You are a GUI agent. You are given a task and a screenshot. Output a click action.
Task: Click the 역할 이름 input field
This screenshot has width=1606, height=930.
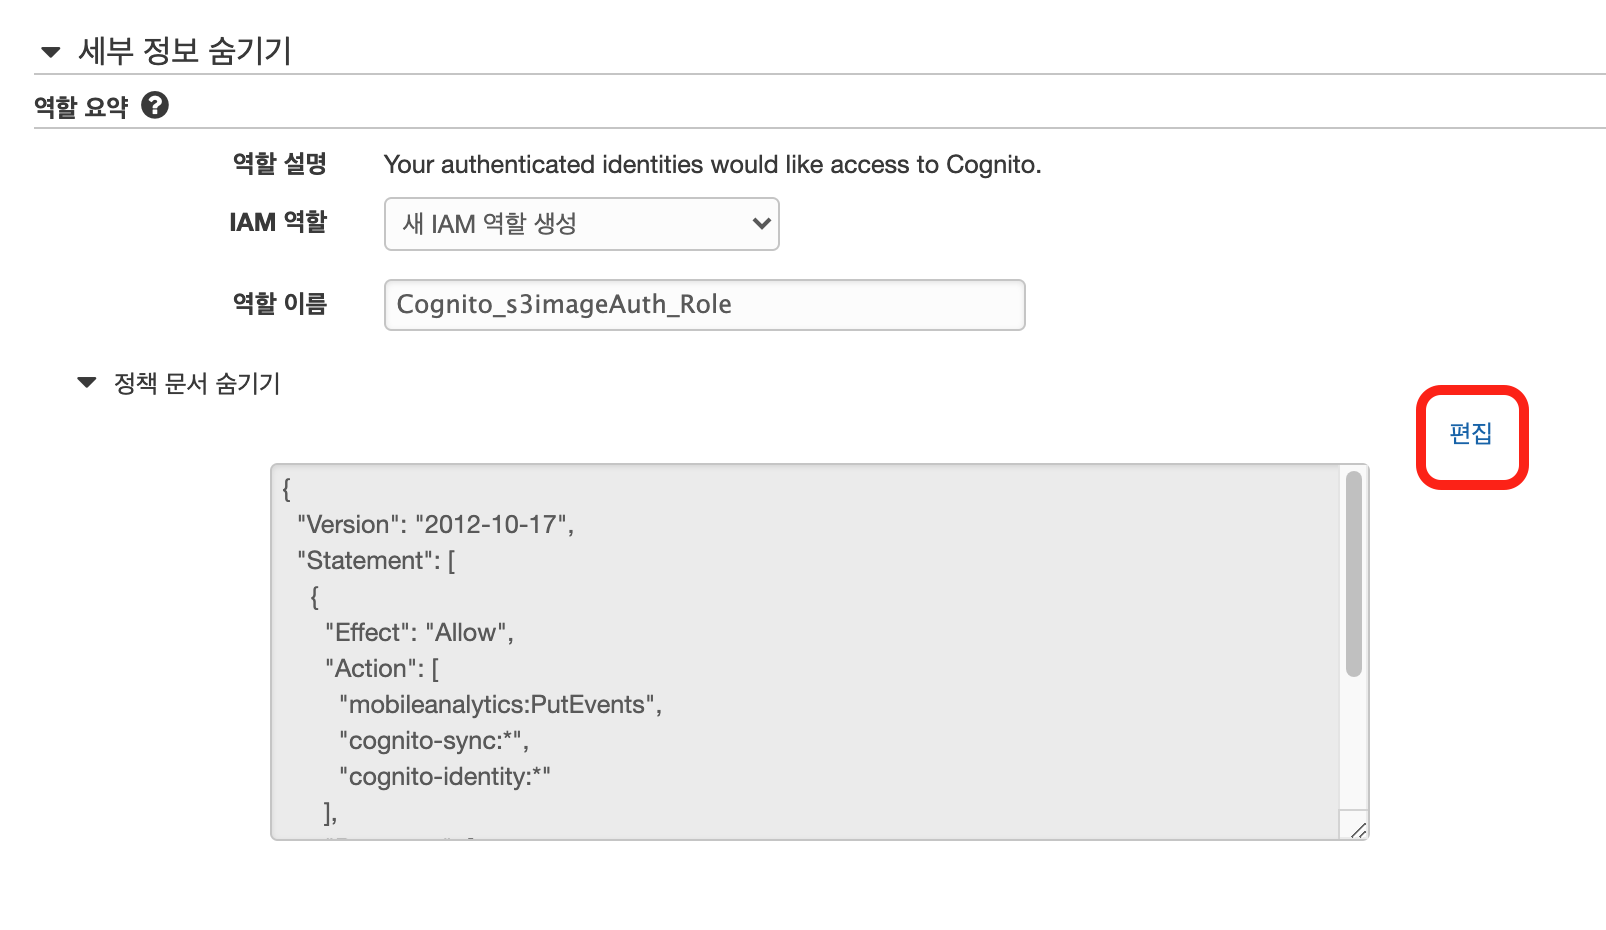[x=704, y=304]
